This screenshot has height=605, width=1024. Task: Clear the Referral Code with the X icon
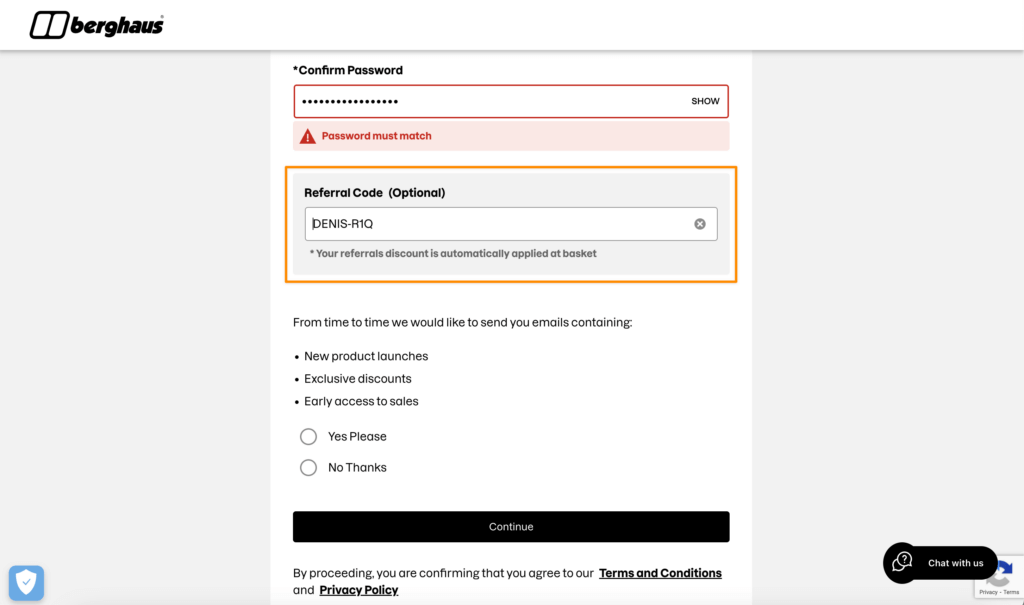(699, 224)
